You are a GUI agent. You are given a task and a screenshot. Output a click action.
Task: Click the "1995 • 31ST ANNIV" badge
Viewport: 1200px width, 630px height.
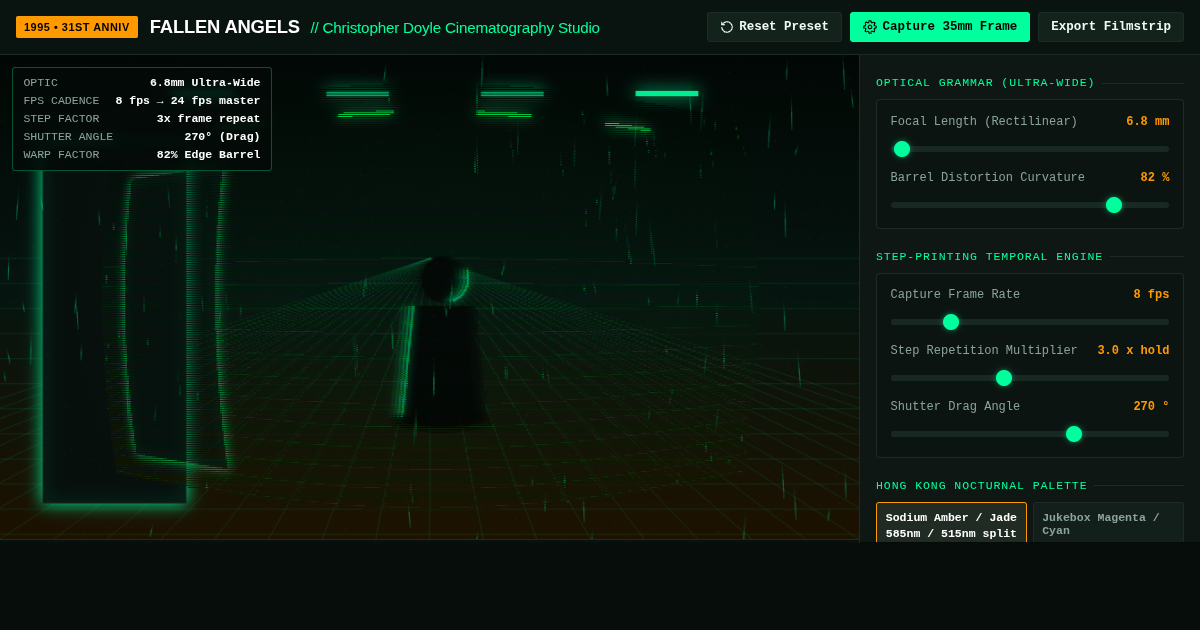(77, 27)
